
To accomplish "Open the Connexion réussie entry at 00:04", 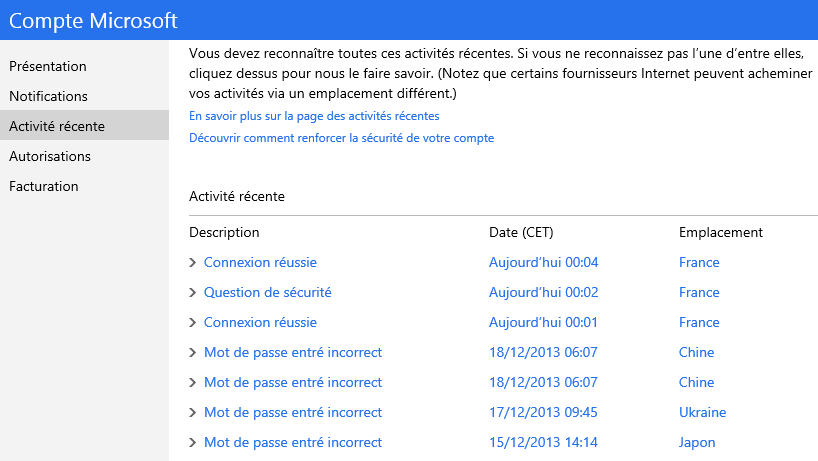I will (260, 263).
